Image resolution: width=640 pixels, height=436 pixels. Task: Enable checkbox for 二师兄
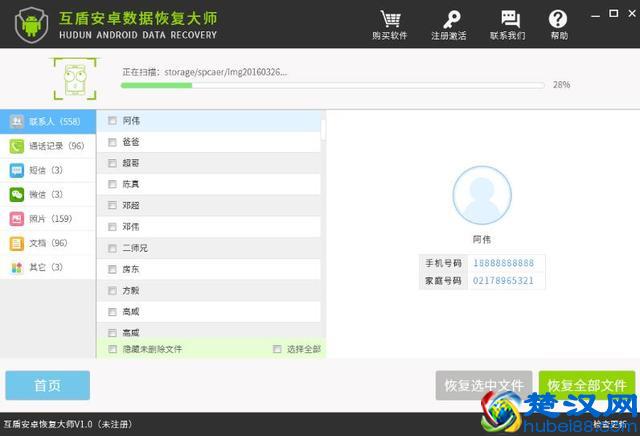coord(112,248)
